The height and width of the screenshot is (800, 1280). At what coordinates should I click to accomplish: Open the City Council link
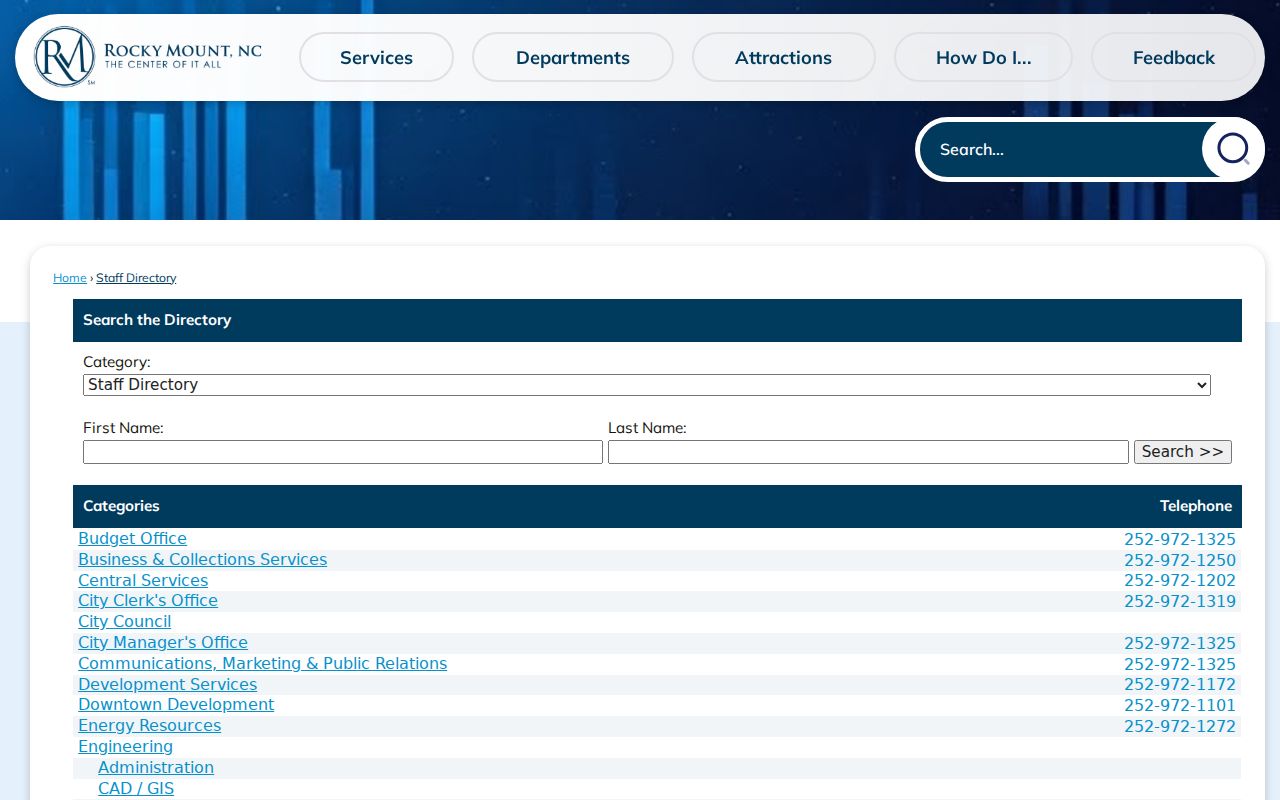click(124, 622)
